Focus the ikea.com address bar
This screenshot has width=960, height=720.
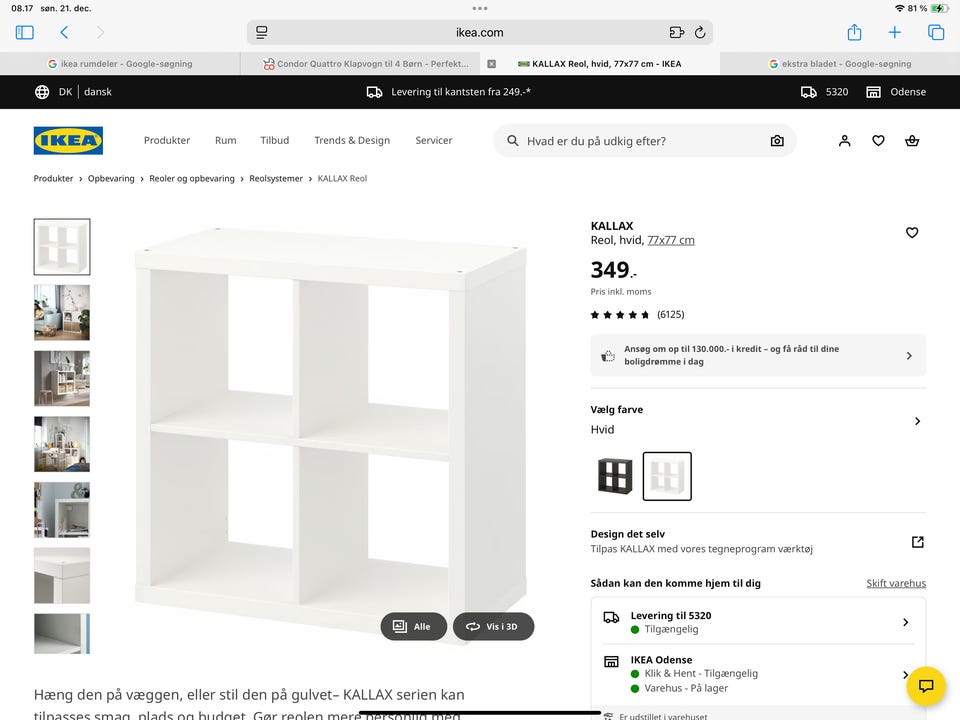pos(479,32)
